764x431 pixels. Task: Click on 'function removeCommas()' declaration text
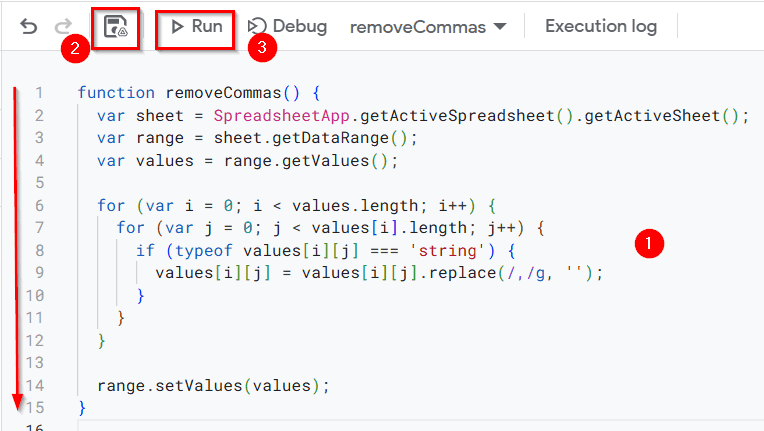(x=189, y=93)
